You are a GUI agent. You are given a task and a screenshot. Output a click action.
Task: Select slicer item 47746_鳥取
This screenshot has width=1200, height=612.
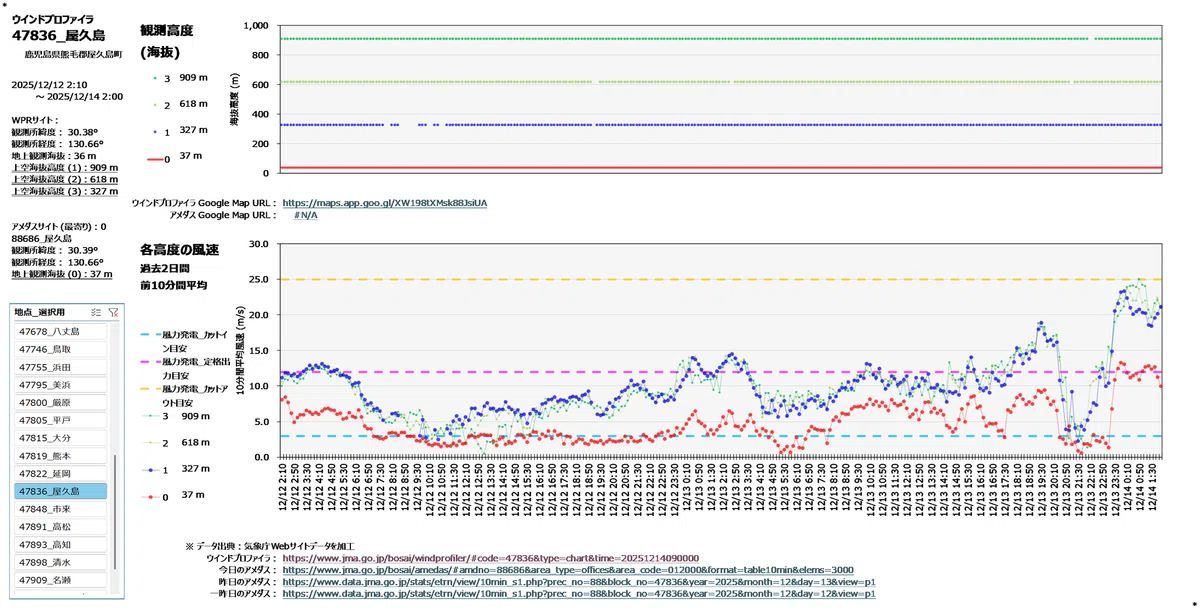(60, 349)
